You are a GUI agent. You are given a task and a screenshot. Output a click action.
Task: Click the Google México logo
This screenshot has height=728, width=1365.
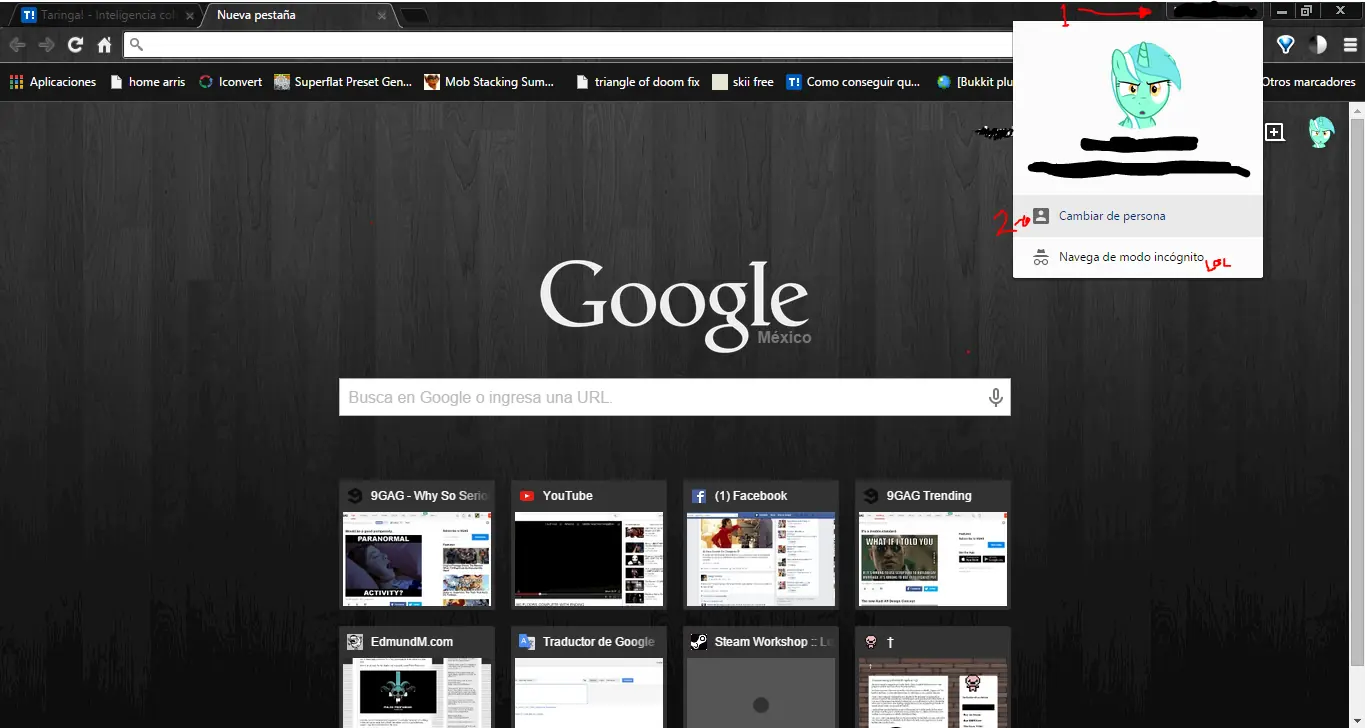[675, 305]
